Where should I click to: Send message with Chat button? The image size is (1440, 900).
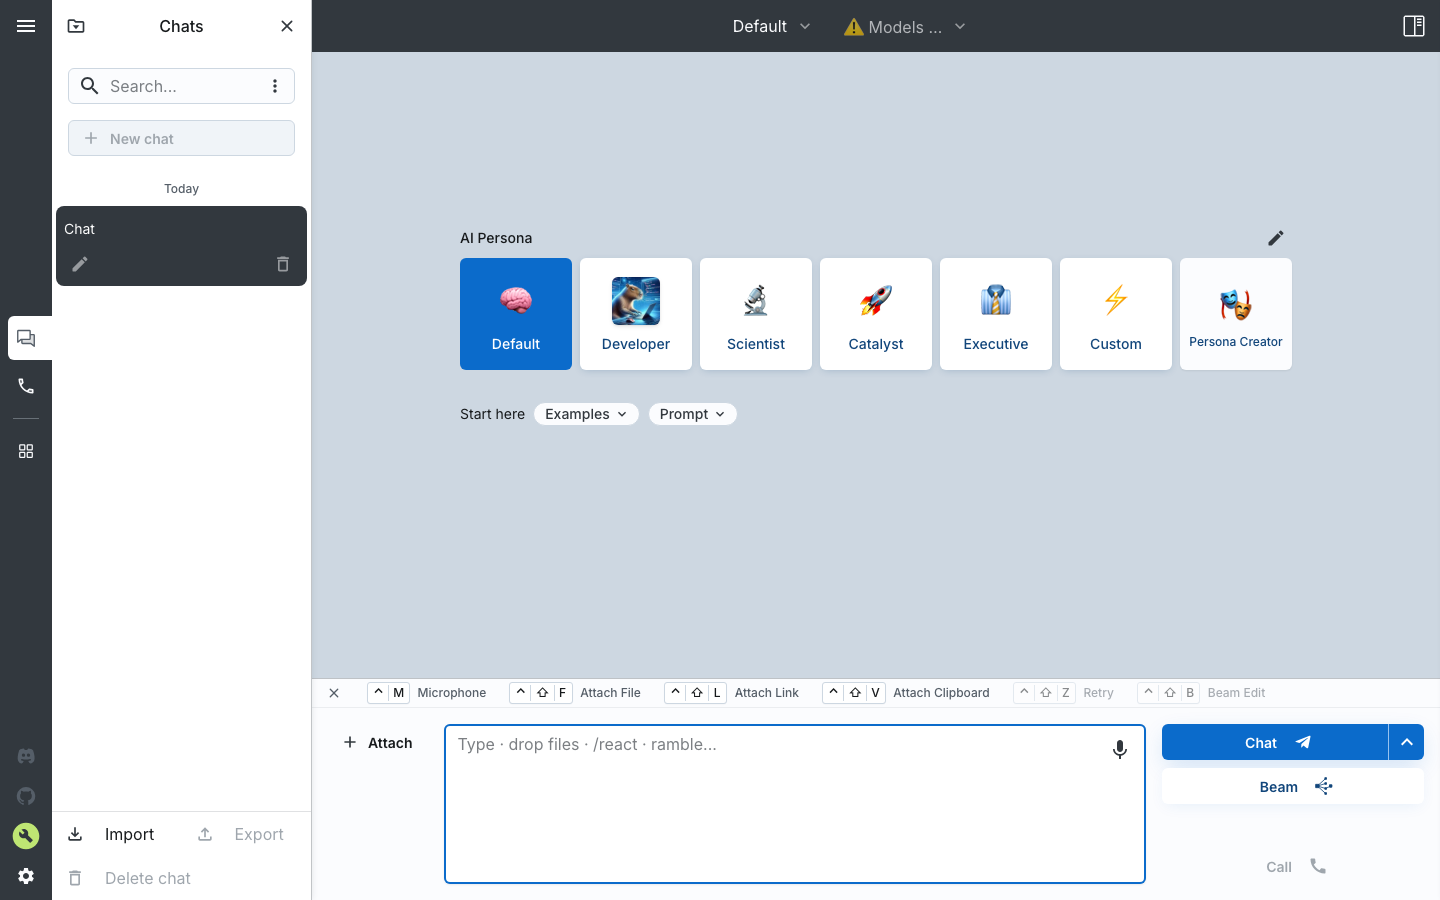click(1275, 742)
